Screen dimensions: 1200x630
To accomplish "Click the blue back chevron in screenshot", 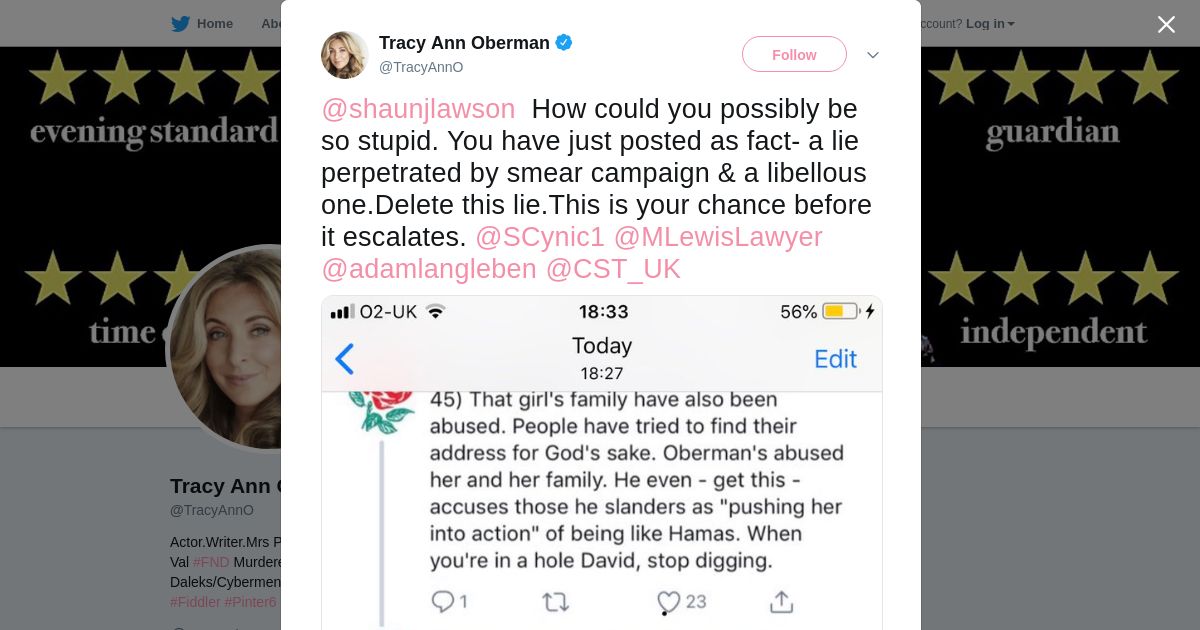I will [345, 359].
